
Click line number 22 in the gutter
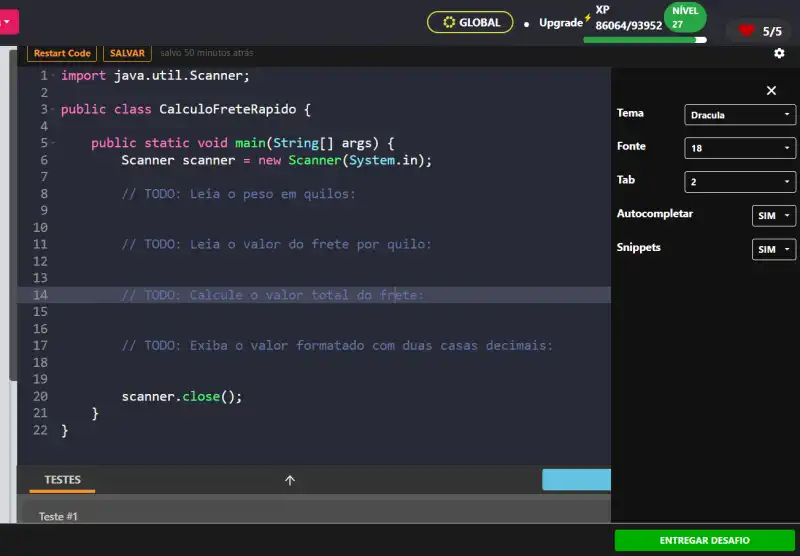[x=40, y=430]
